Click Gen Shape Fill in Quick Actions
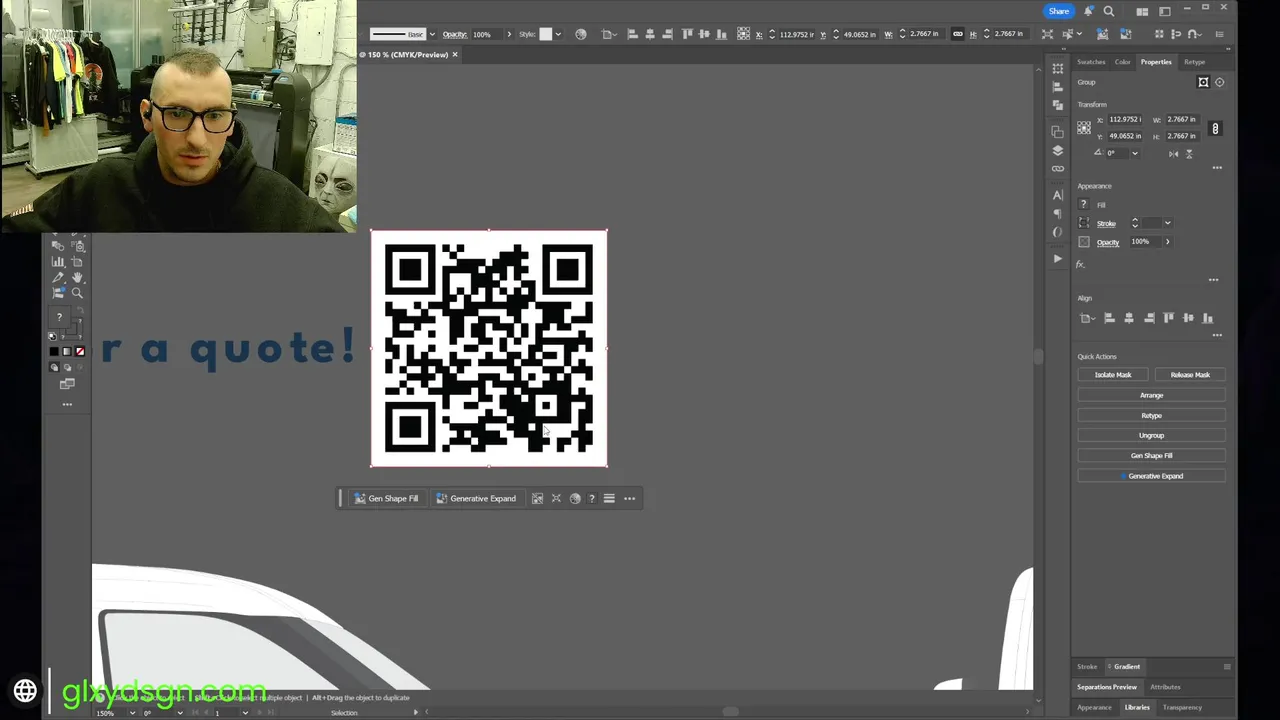Screen dimensions: 1280x720 click(x=1151, y=455)
